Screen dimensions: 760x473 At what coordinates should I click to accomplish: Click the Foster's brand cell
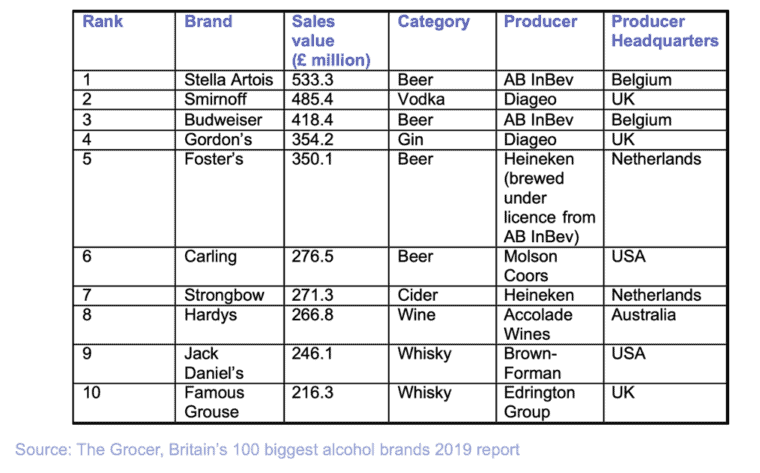pyautogui.click(x=228, y=159)
